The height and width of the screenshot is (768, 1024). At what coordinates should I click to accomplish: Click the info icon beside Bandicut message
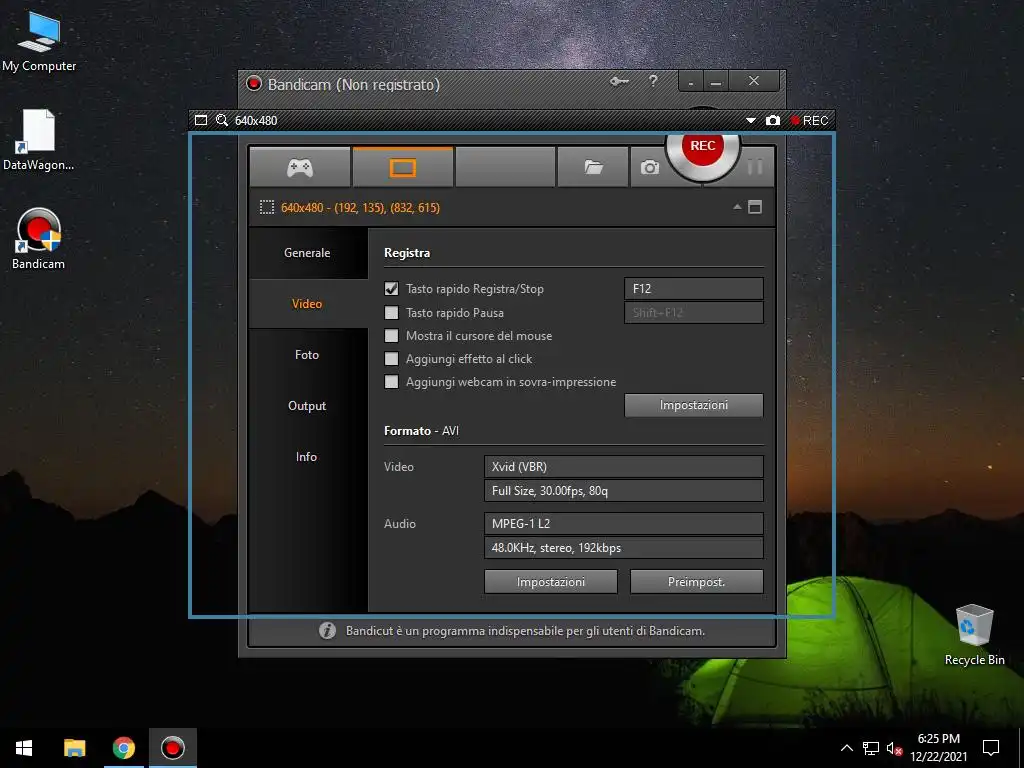coord(327,631)
